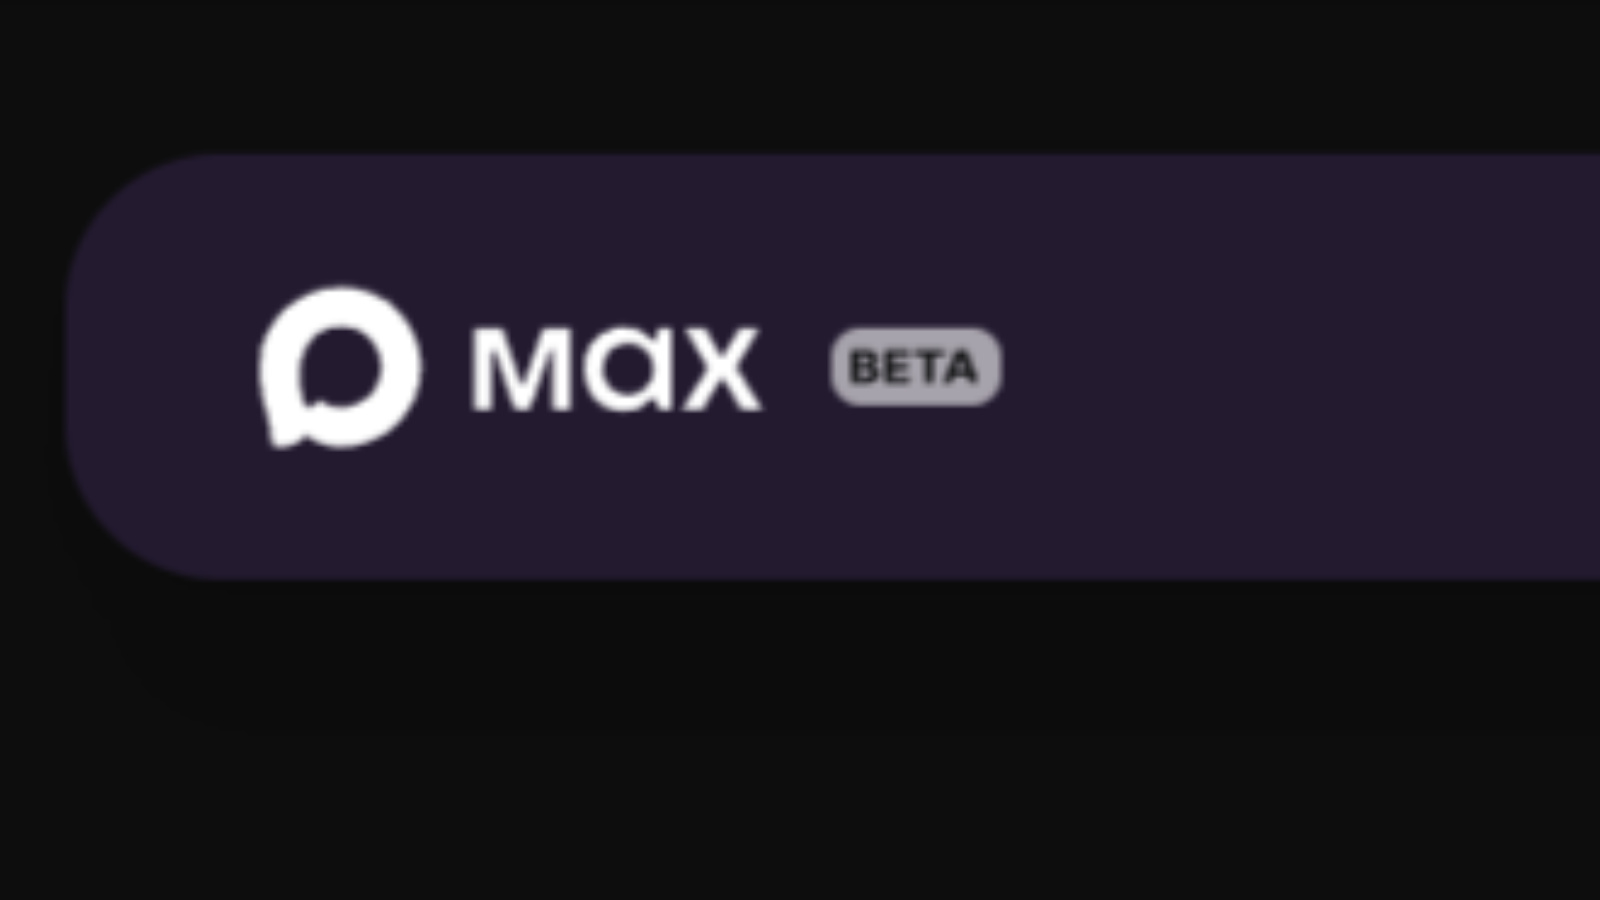Click the white chat bubble Max logo
This screenshot has width=1600, height=900.
pos(339,367)
